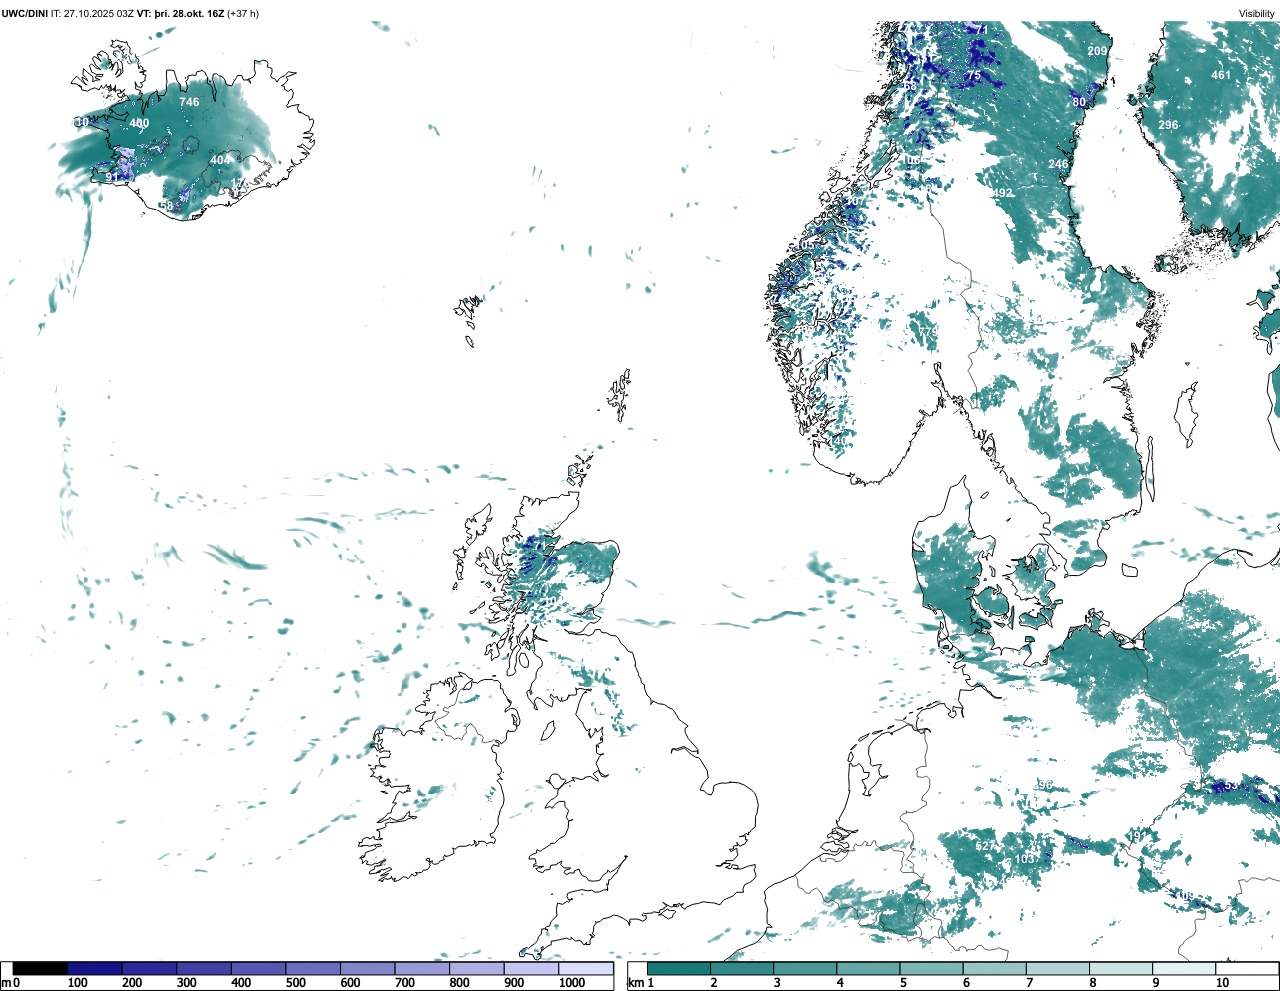Click the black 0–100 m legend swatch
Image resolution: width=1280 pixels, height=991 pixels.
click(x=40, y=968)
